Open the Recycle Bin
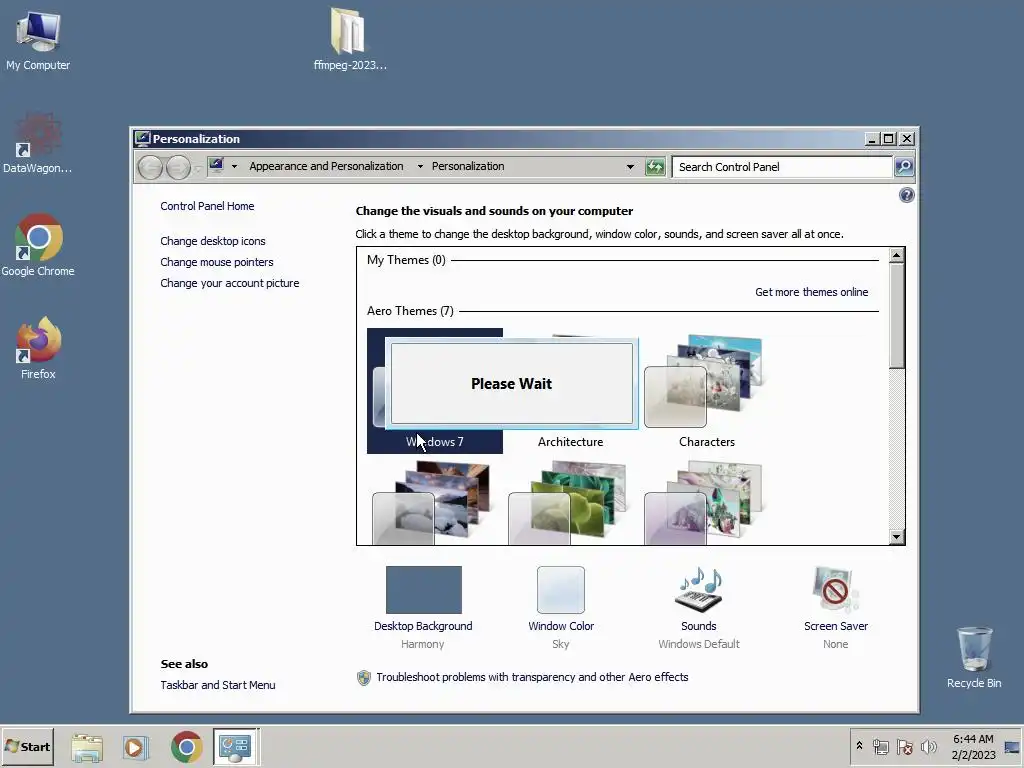 [974, 657]
